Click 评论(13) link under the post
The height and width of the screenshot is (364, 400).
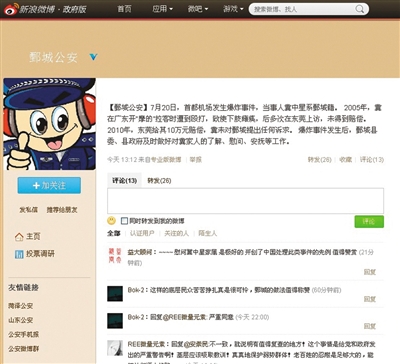(372, 160)
